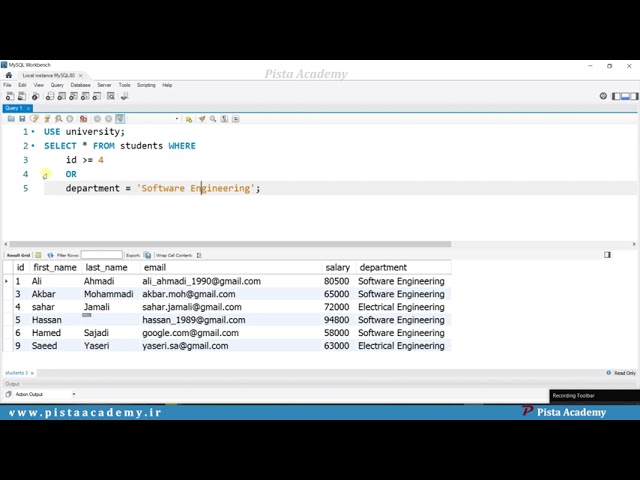640x480 pixels.
Task: Click the Export recordset icon
Action: click(147, 255)
